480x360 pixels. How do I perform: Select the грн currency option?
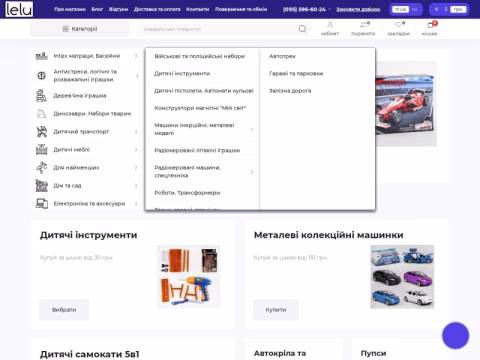click(x=458, y=9)
